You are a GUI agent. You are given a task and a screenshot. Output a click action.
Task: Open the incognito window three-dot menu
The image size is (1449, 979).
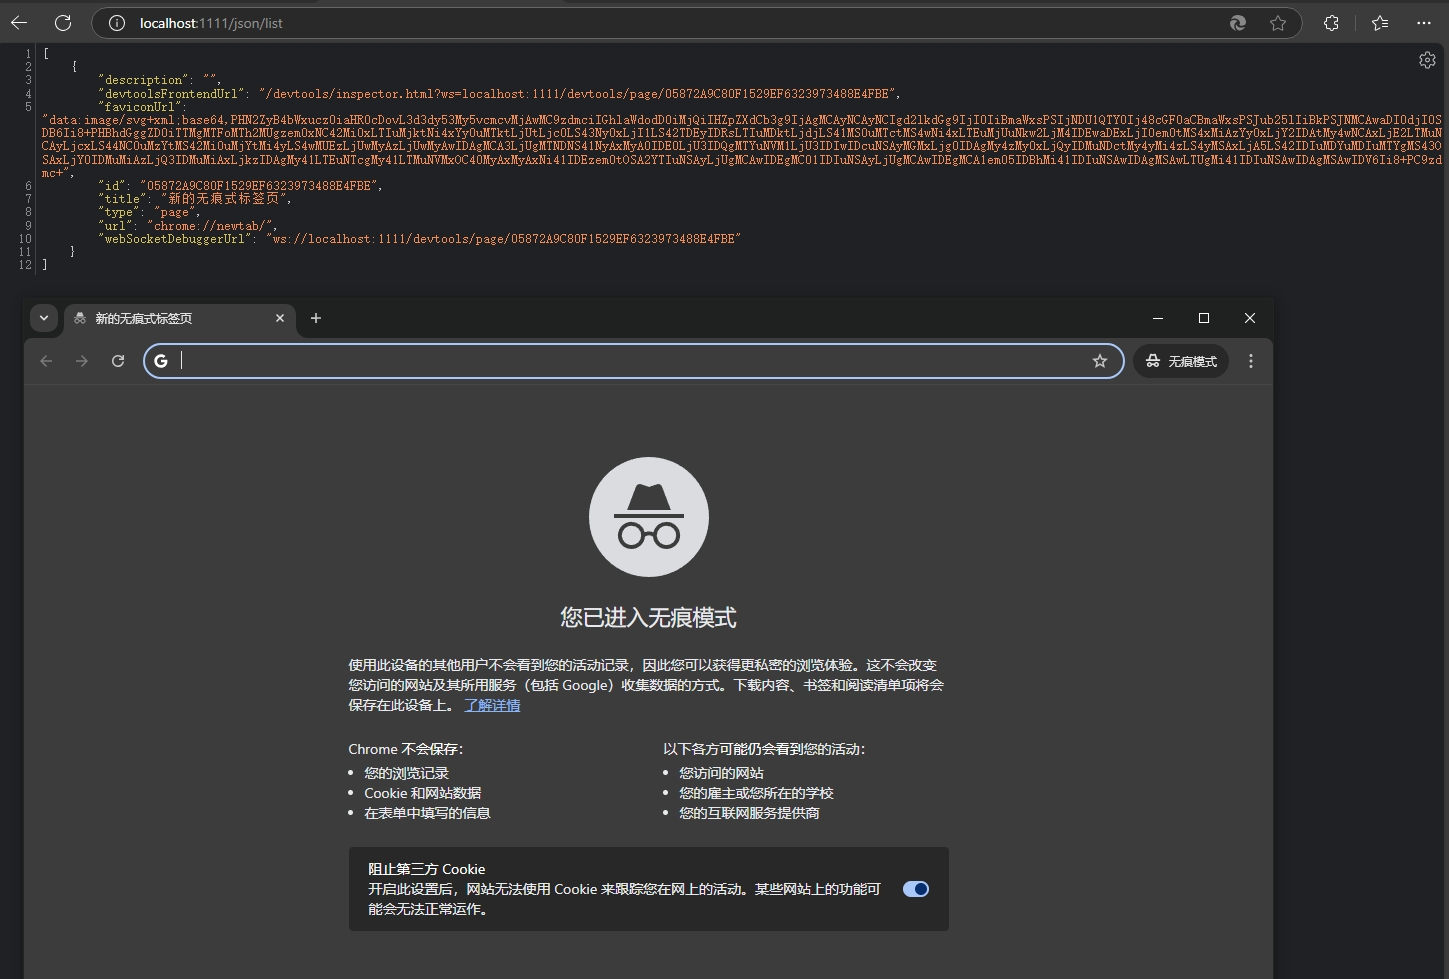(x=1251, y=361)
